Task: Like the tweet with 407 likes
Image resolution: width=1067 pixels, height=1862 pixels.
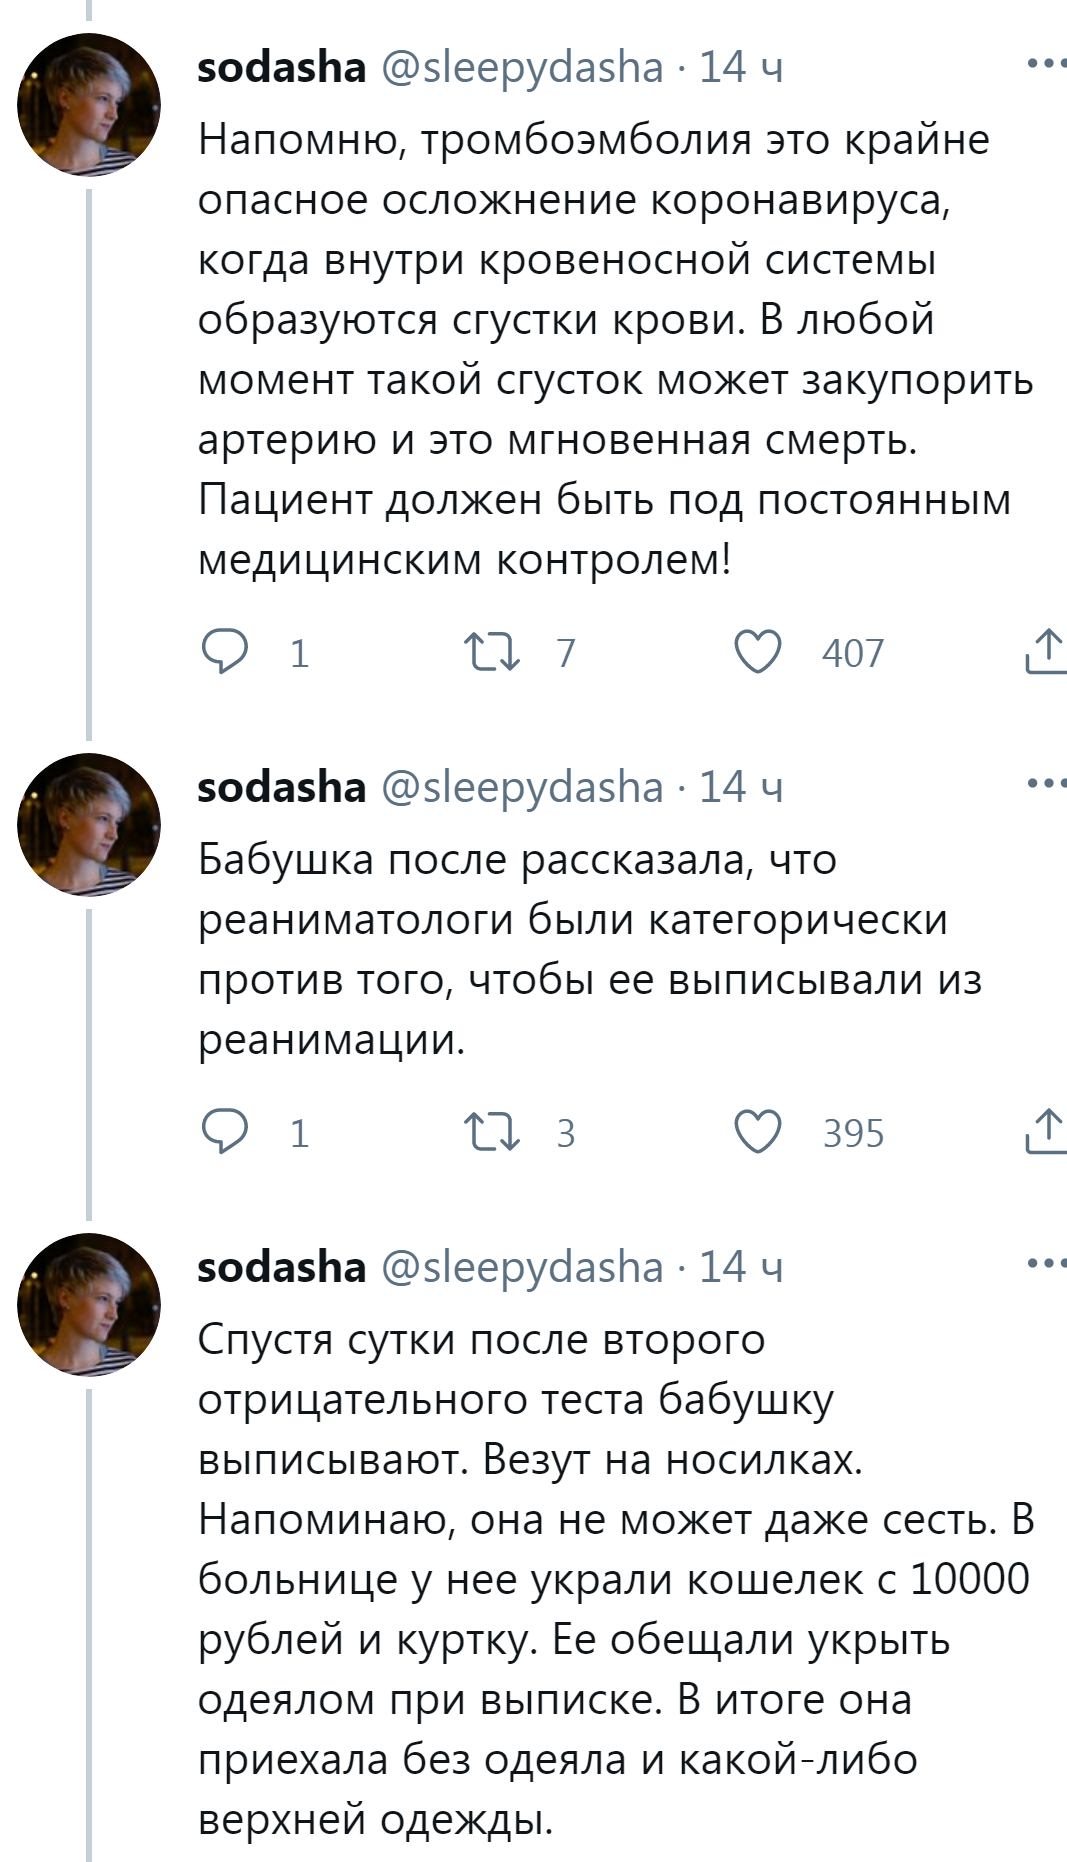Action: (x=758, y=652)
